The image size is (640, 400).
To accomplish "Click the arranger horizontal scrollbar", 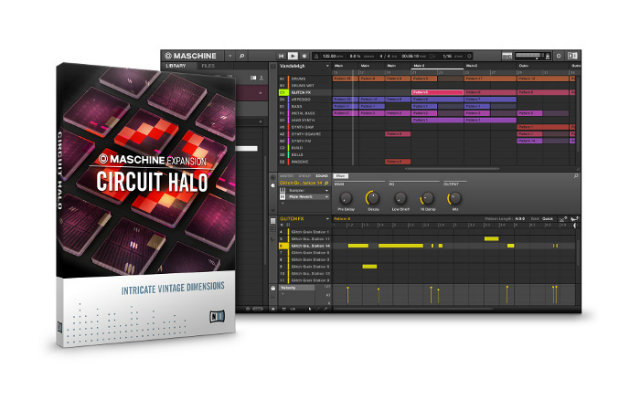I will [x=452, y=168].
